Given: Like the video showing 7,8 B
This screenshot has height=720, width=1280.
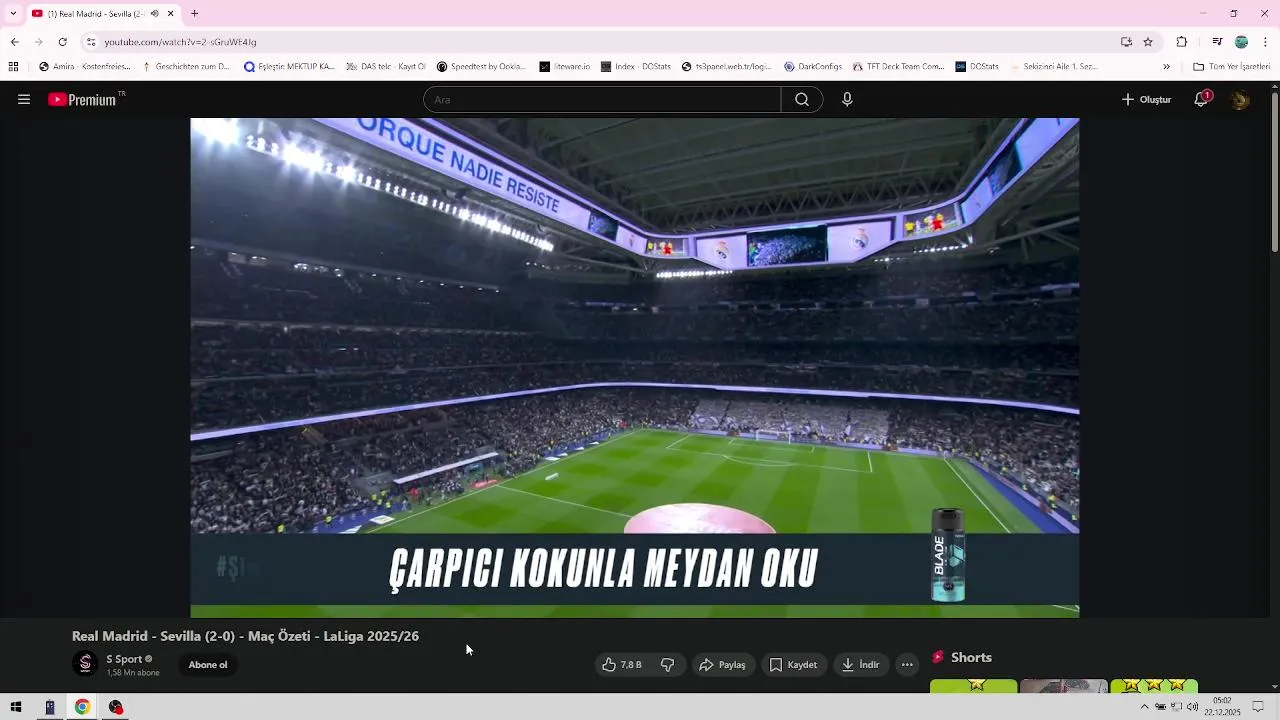Looking at the screenshot, I should click(x=622, y=665).
